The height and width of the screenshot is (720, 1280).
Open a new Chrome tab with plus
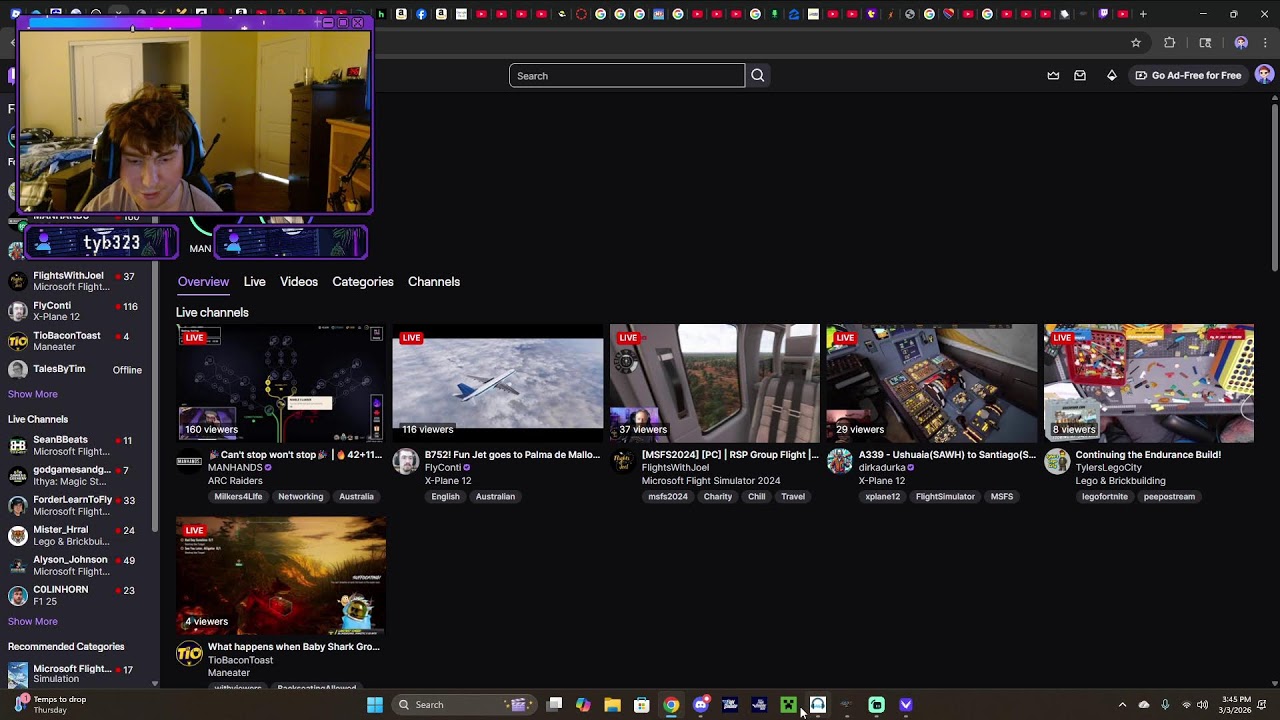[x=1143, y=14]
